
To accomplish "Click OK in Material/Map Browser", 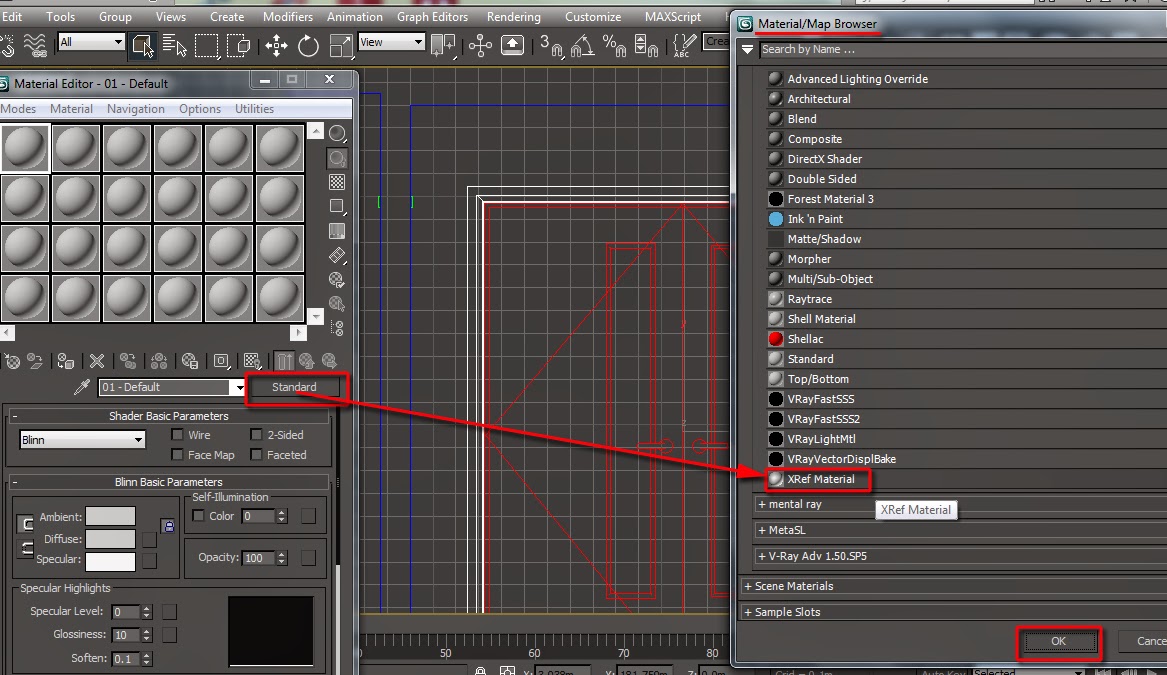I will [x=1058, y=642].
